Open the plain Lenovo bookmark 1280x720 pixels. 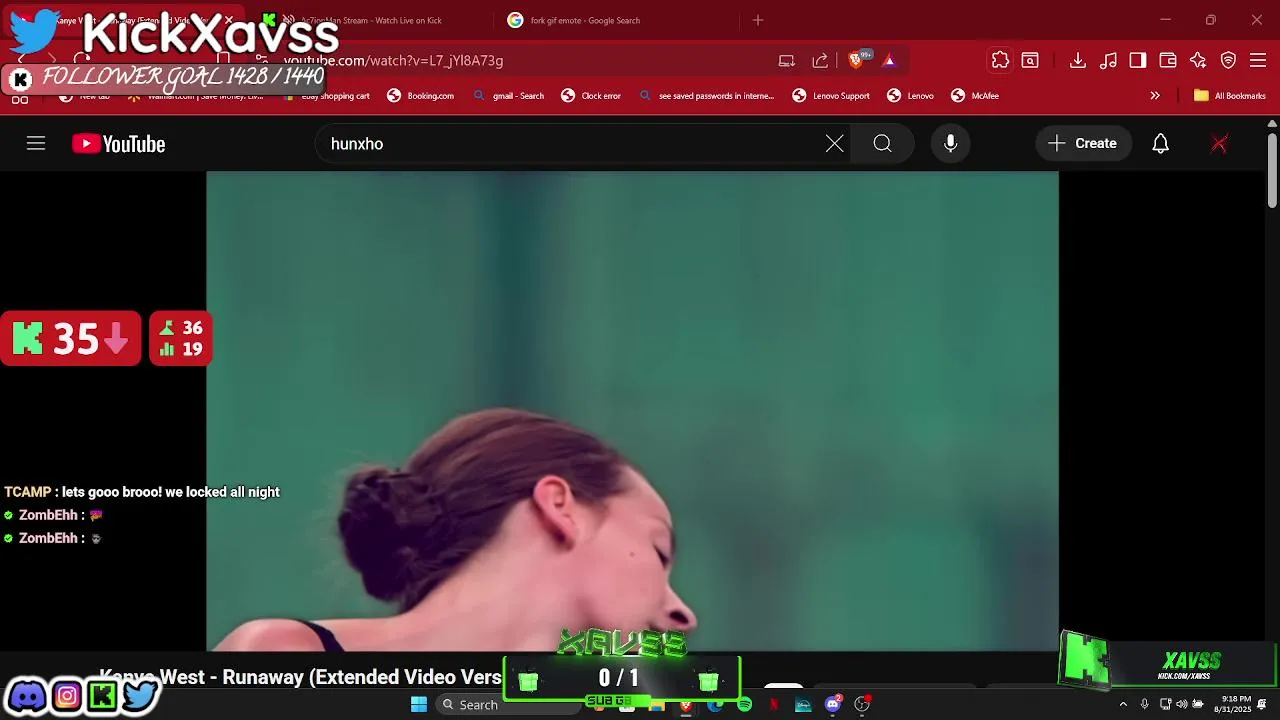click(911, 96)
